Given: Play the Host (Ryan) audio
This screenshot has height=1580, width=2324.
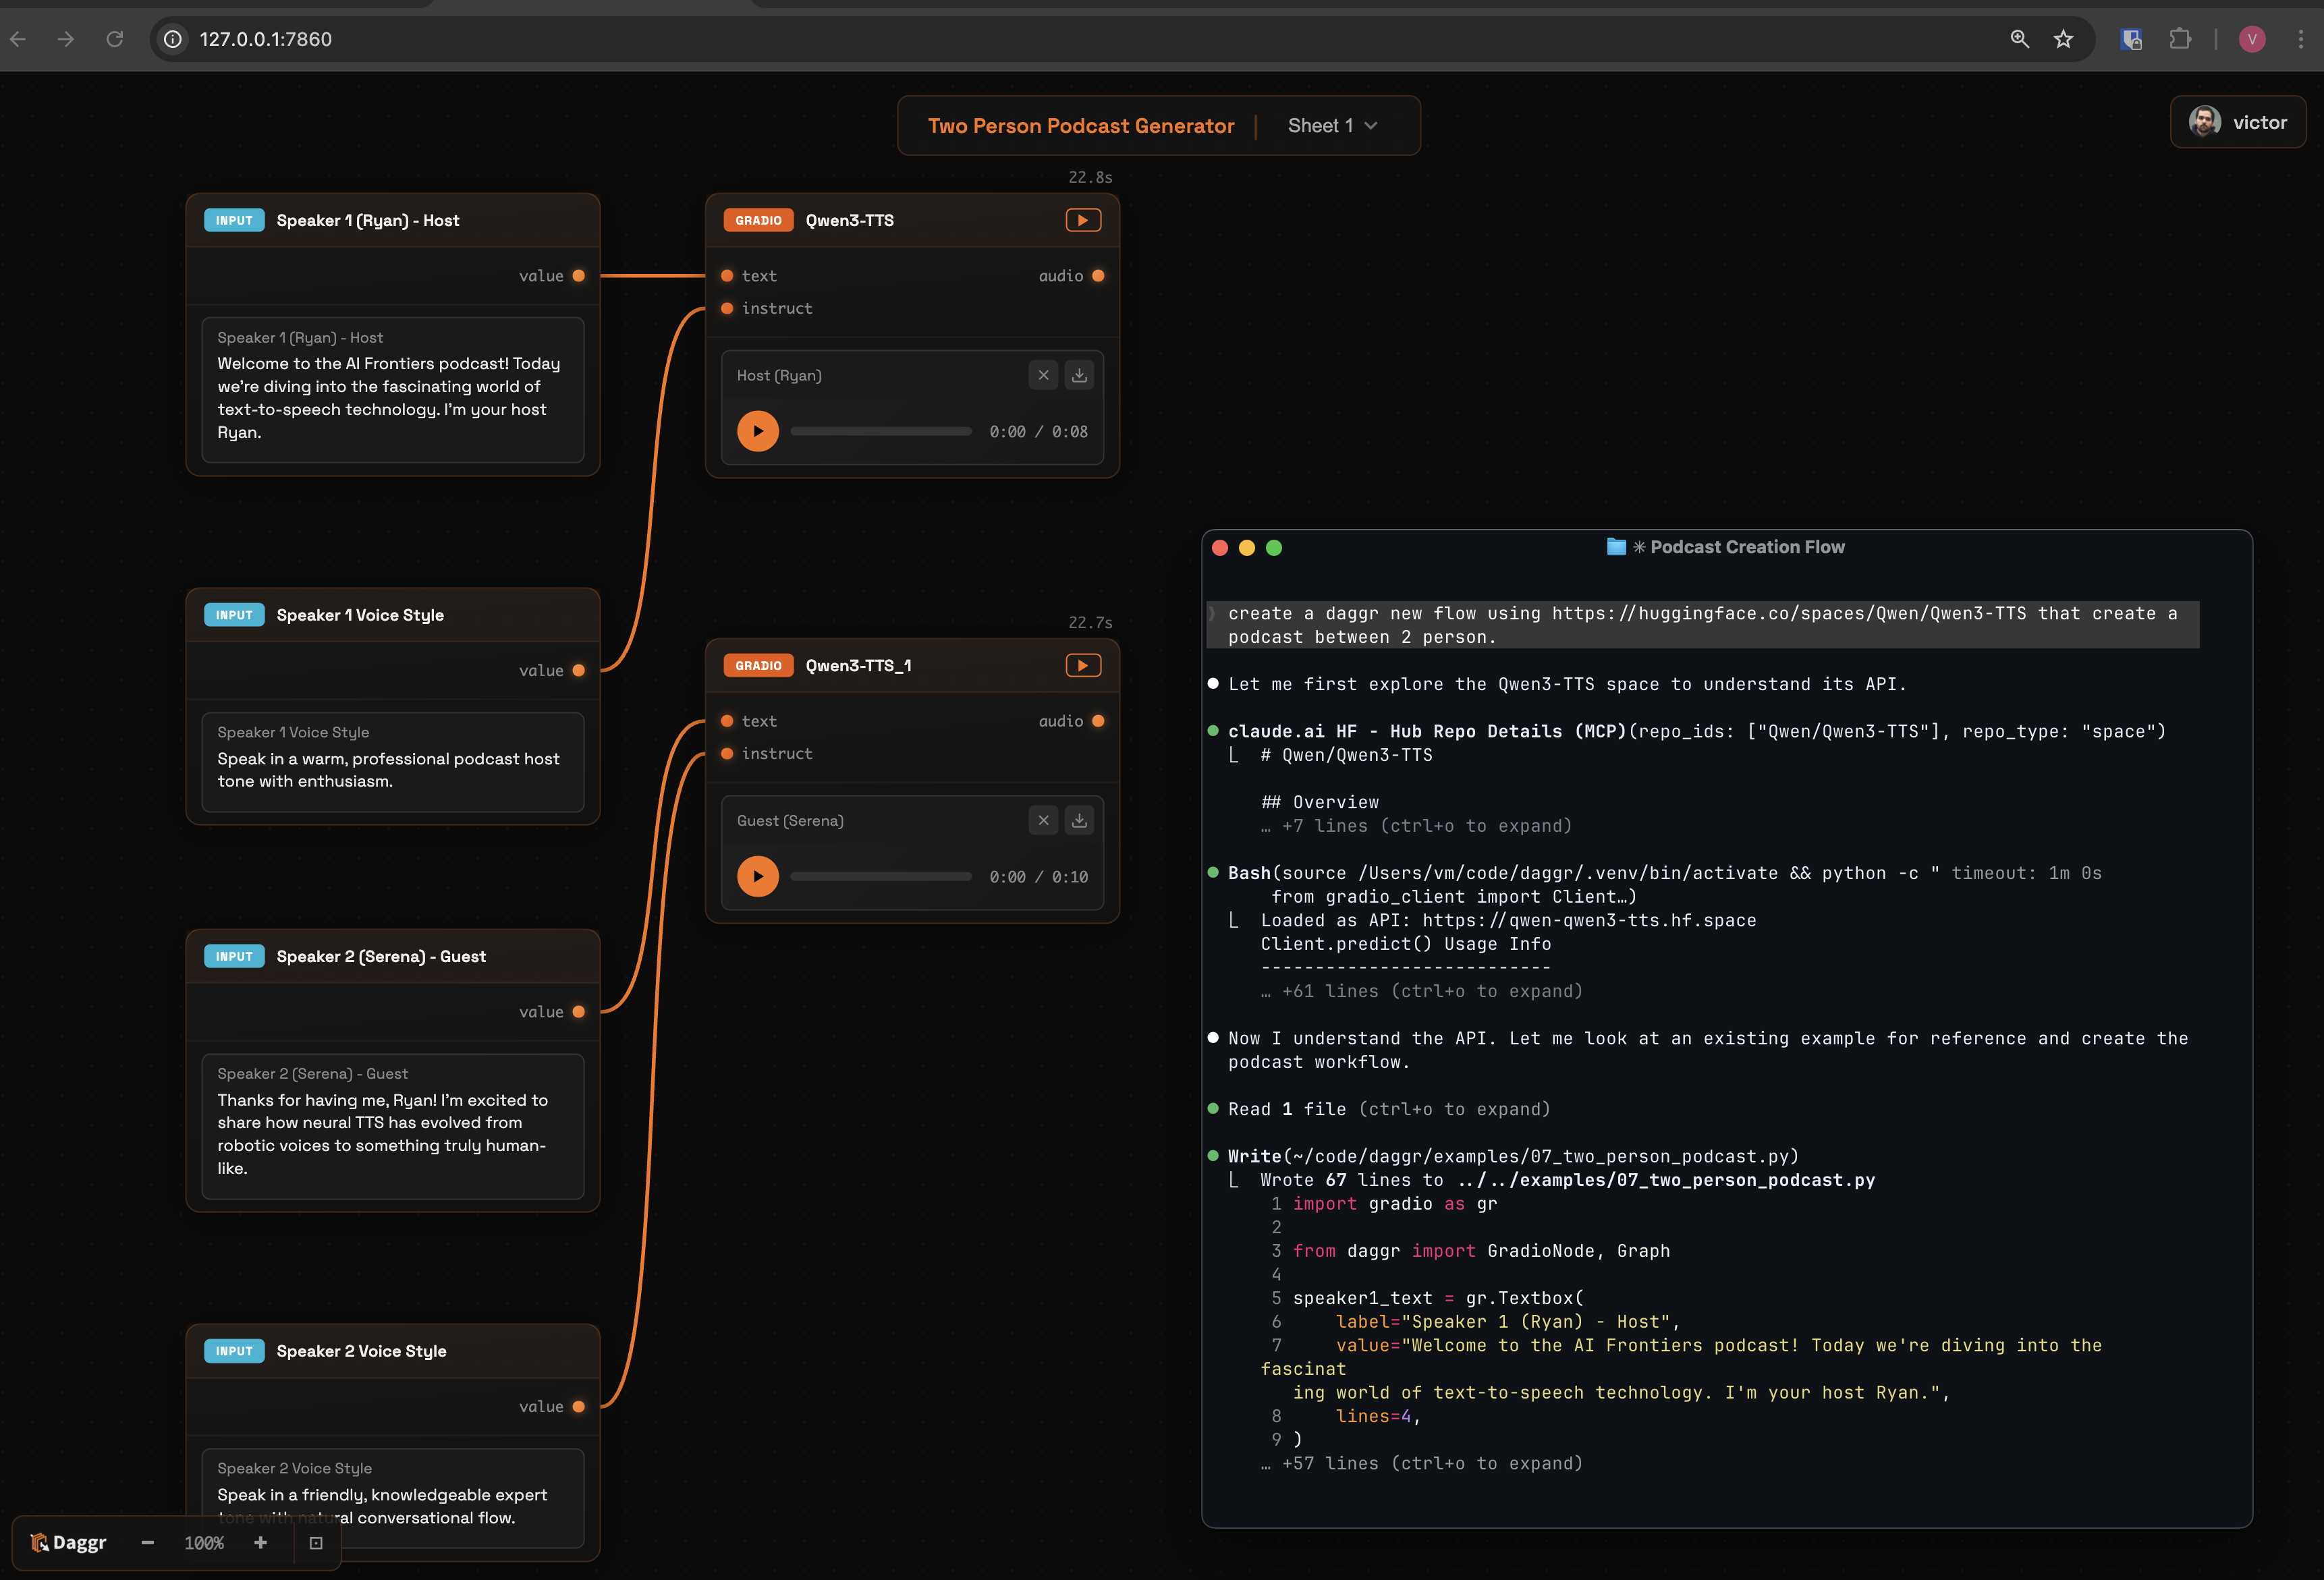Looking at the screenshot, I should click(x=758, y=431).
